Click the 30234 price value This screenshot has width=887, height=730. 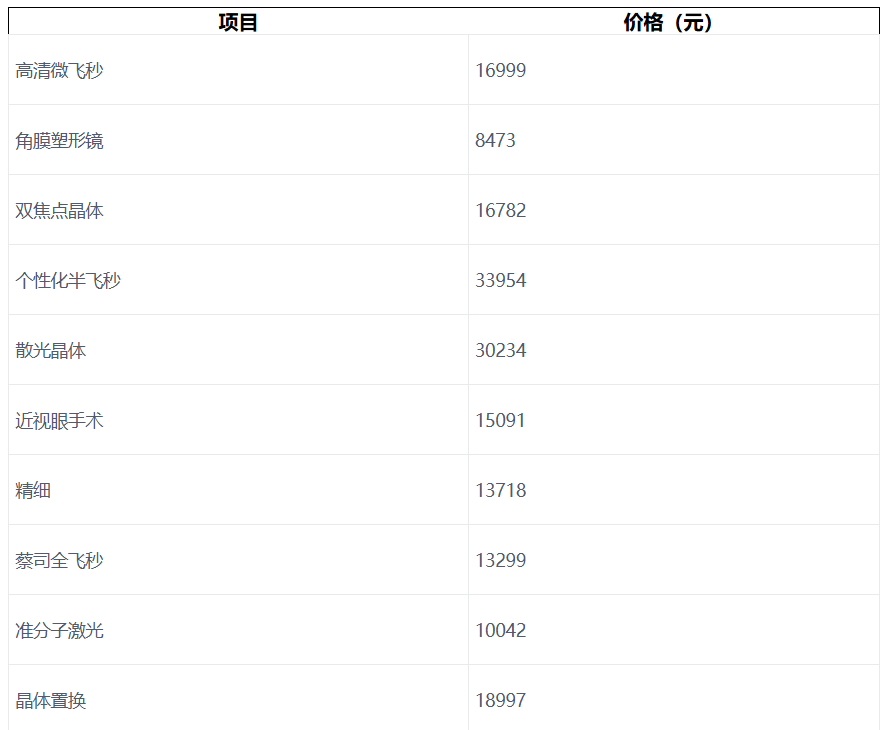(500, 350)
